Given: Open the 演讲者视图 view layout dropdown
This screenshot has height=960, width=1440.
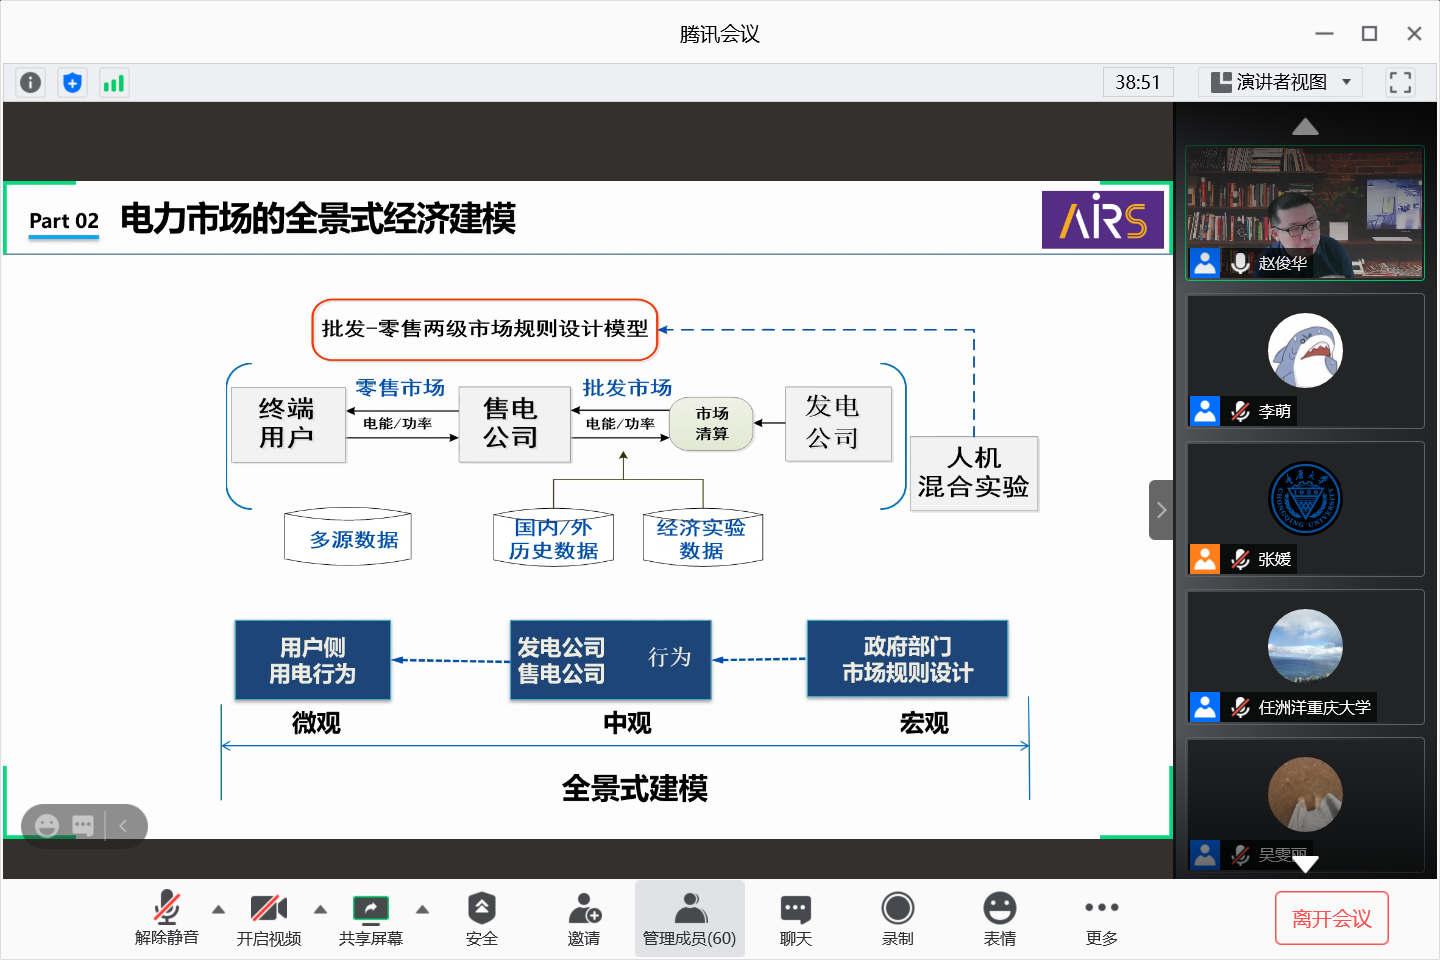Looking at the screenshot, I should [x=1280, y=82].
